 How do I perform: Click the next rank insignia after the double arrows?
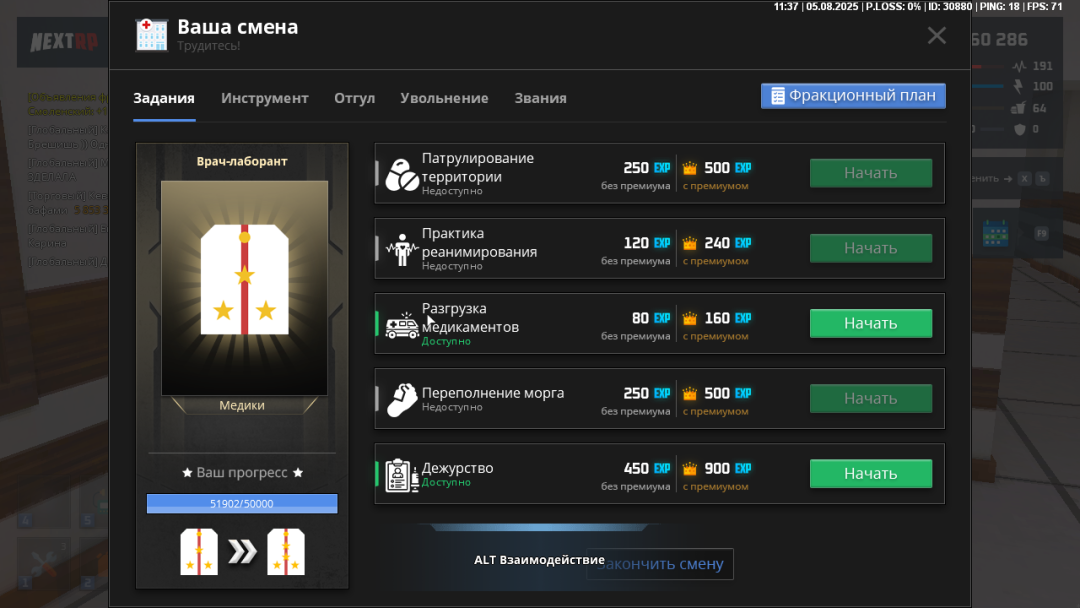286,552
